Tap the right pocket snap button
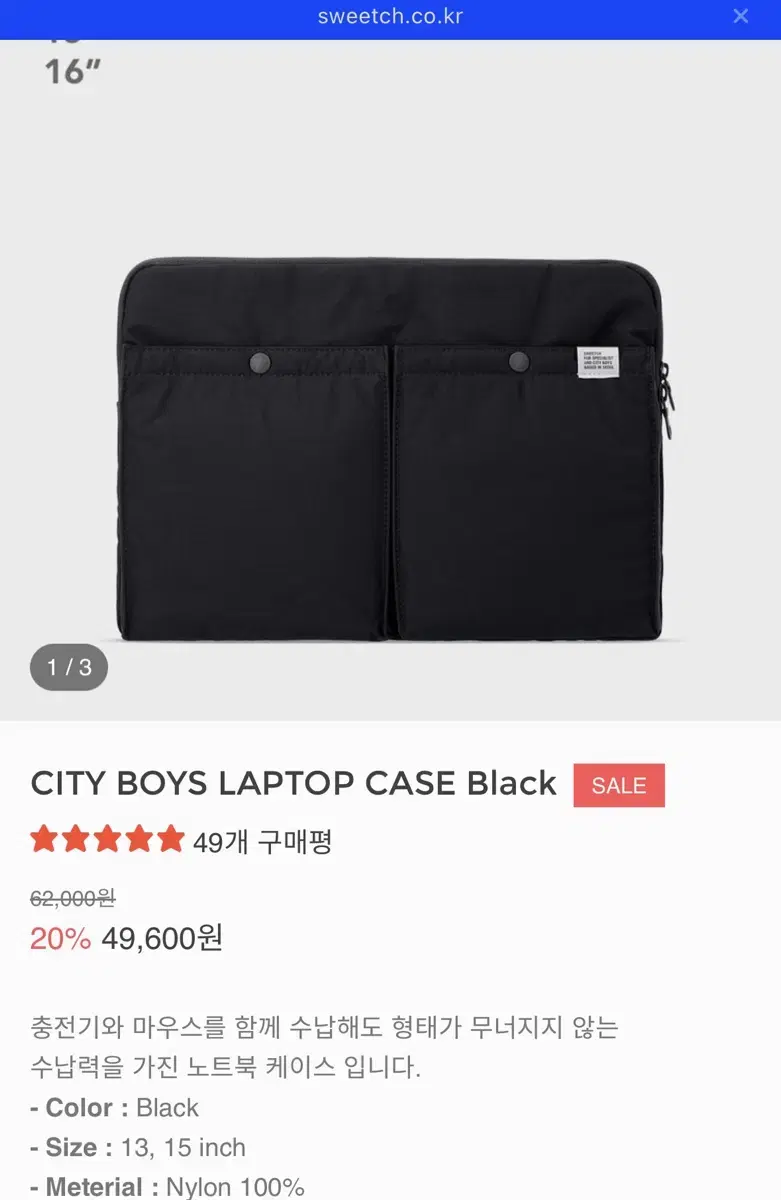The image size is (781, 1200). click(518, 361)
